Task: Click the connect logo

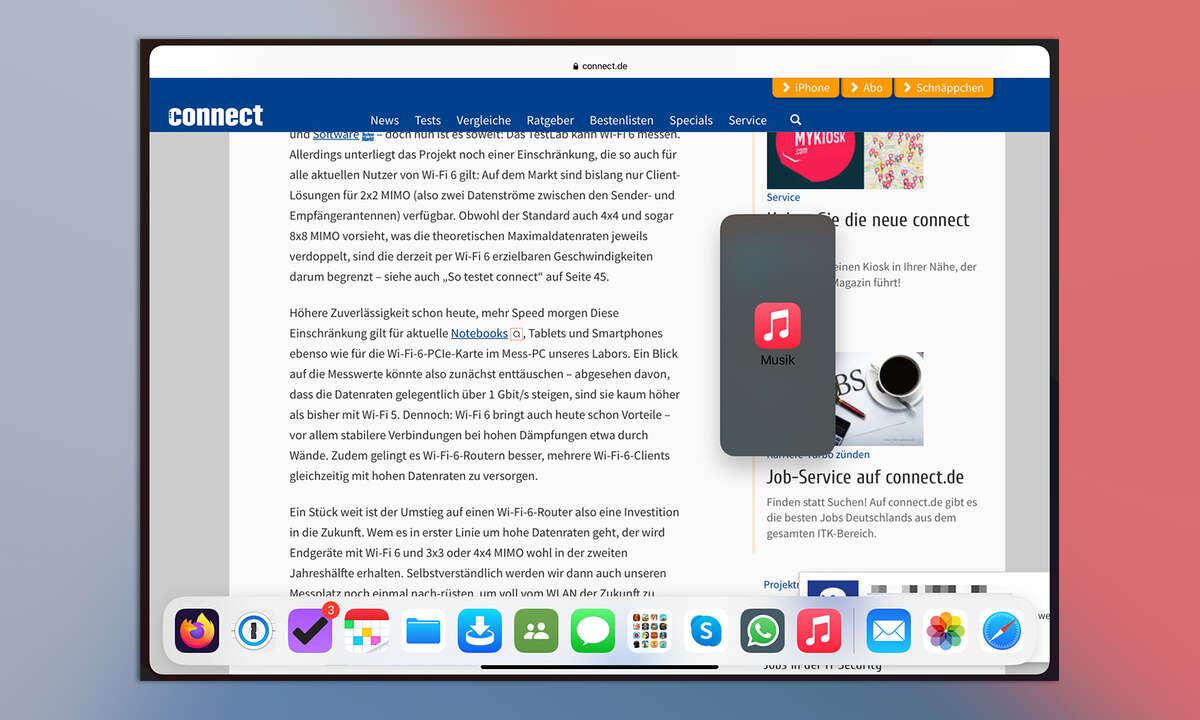Action: (x=216, y=115)
